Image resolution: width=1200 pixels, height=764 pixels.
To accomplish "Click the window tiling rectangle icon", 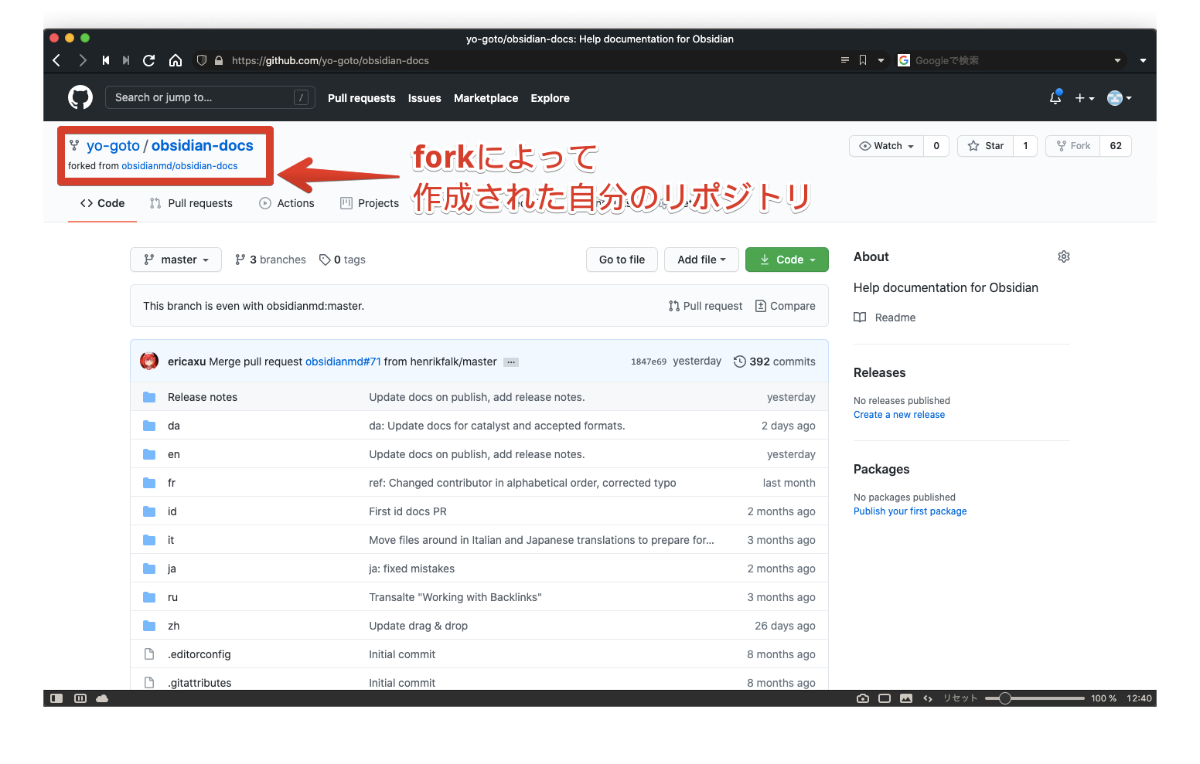I will pyautogui.click(x=885, y=698).
